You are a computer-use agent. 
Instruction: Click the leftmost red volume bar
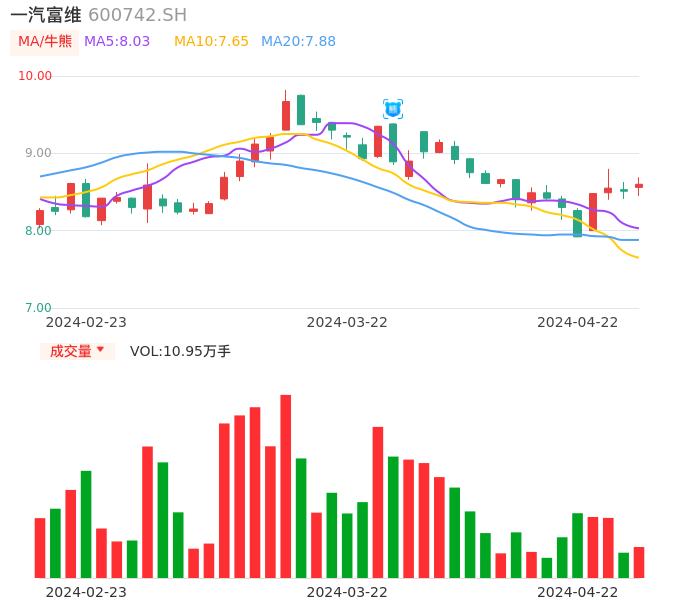click(x=40, y=547)
